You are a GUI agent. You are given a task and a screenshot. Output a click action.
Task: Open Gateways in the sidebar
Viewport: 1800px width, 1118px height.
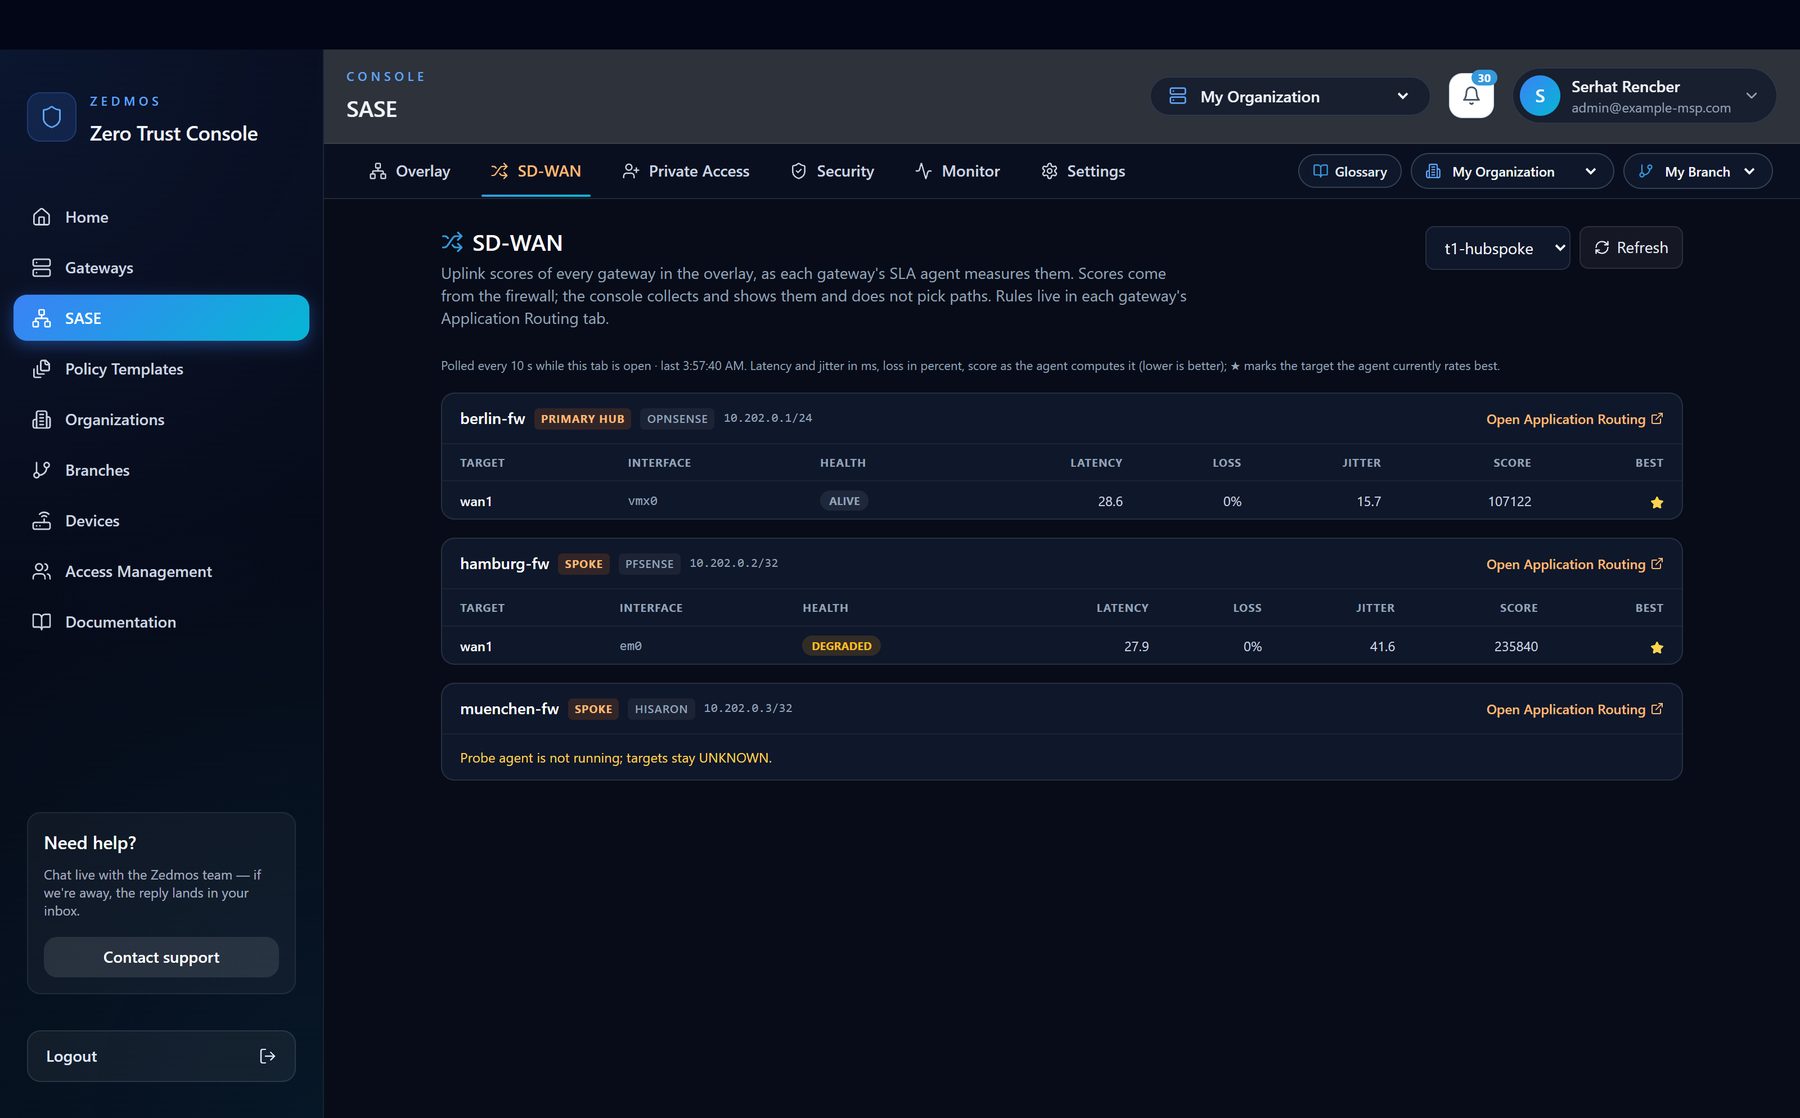tap(161, 268)
